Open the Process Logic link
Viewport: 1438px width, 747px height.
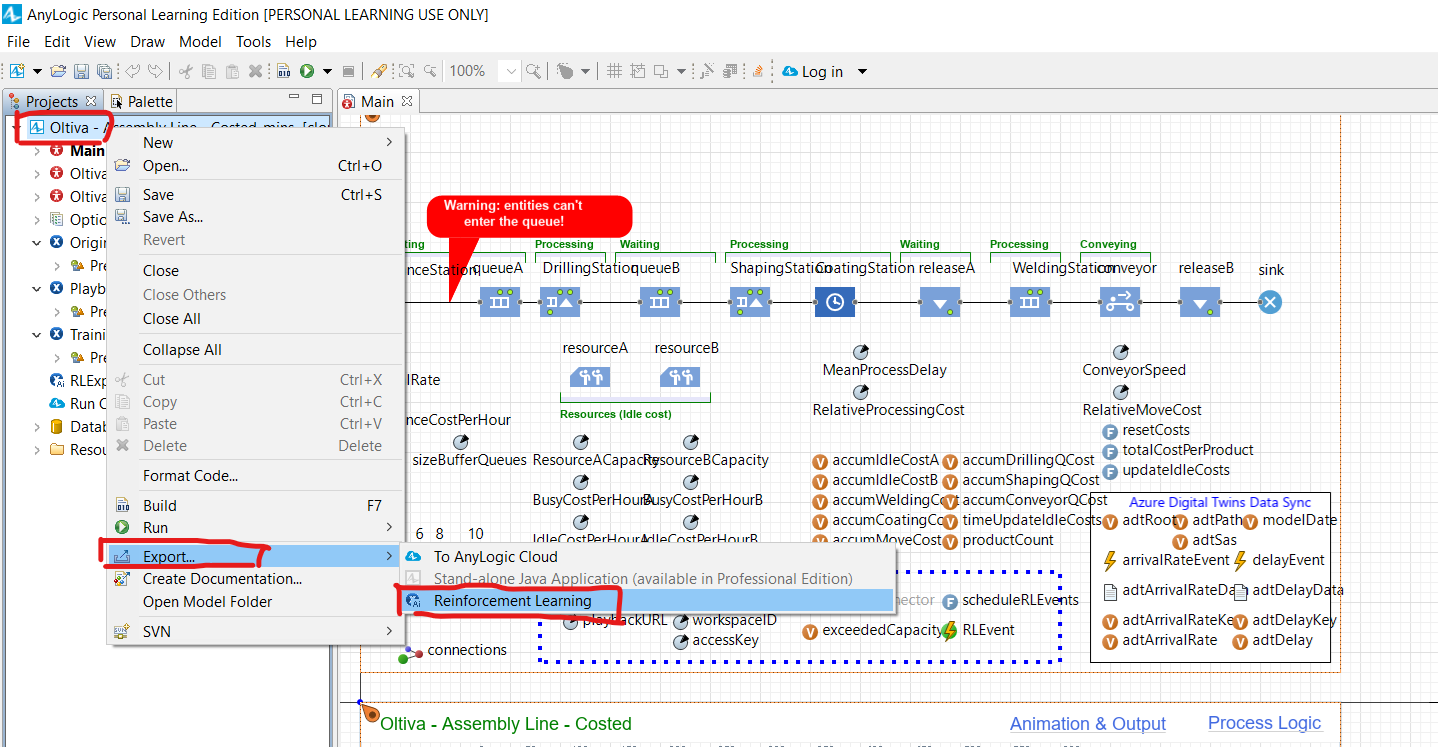coord(1265,723)
